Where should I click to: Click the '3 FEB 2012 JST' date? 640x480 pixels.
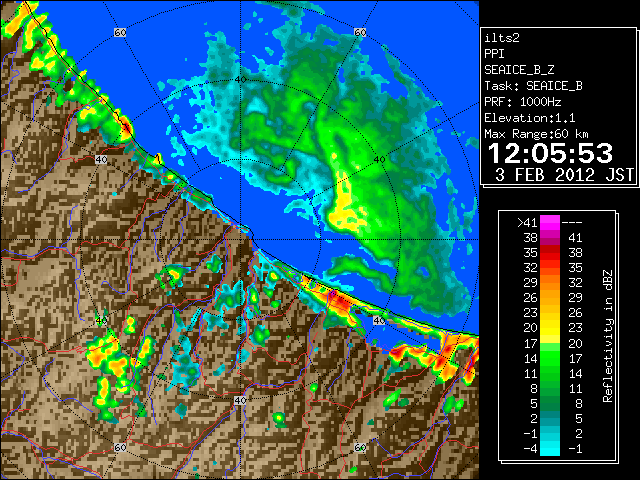(x=564, y=175)
